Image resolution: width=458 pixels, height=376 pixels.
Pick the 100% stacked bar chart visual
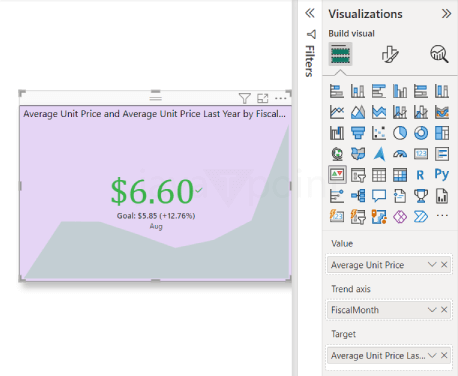pyautogui.click(x=421, y=91)
